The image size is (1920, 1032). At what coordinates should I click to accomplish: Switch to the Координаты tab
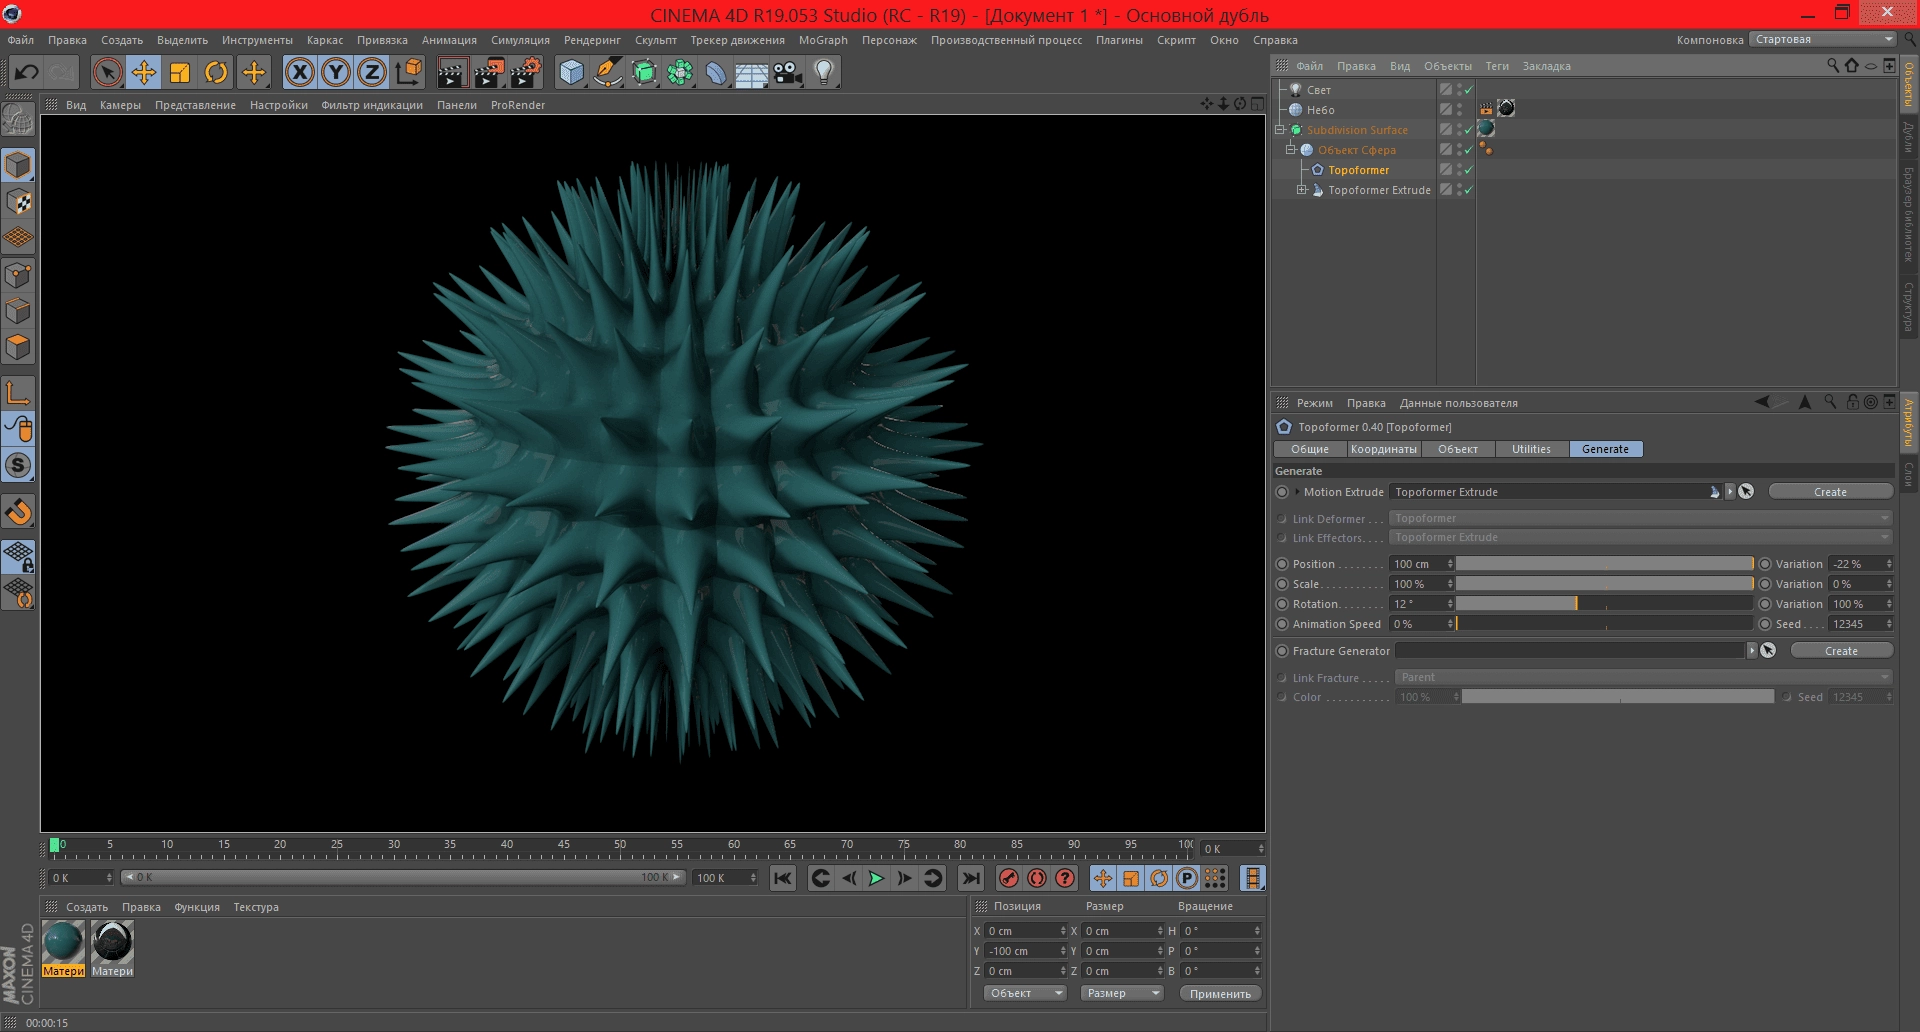pos(1383,449)
